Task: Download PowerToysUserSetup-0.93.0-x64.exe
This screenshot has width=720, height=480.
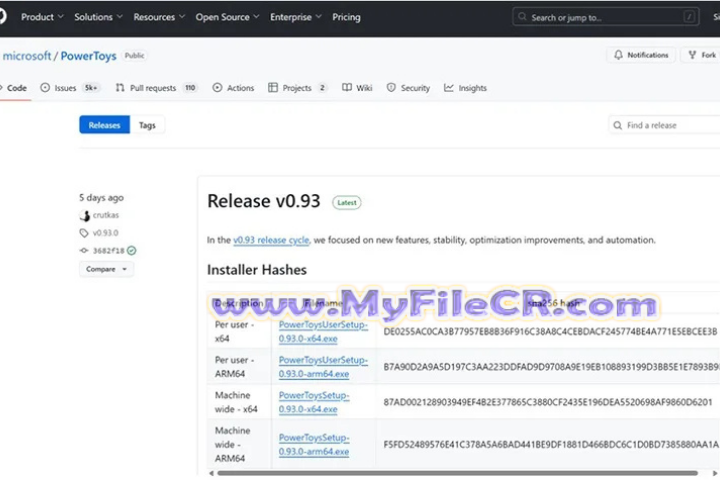Action: (x=323, y=331)
